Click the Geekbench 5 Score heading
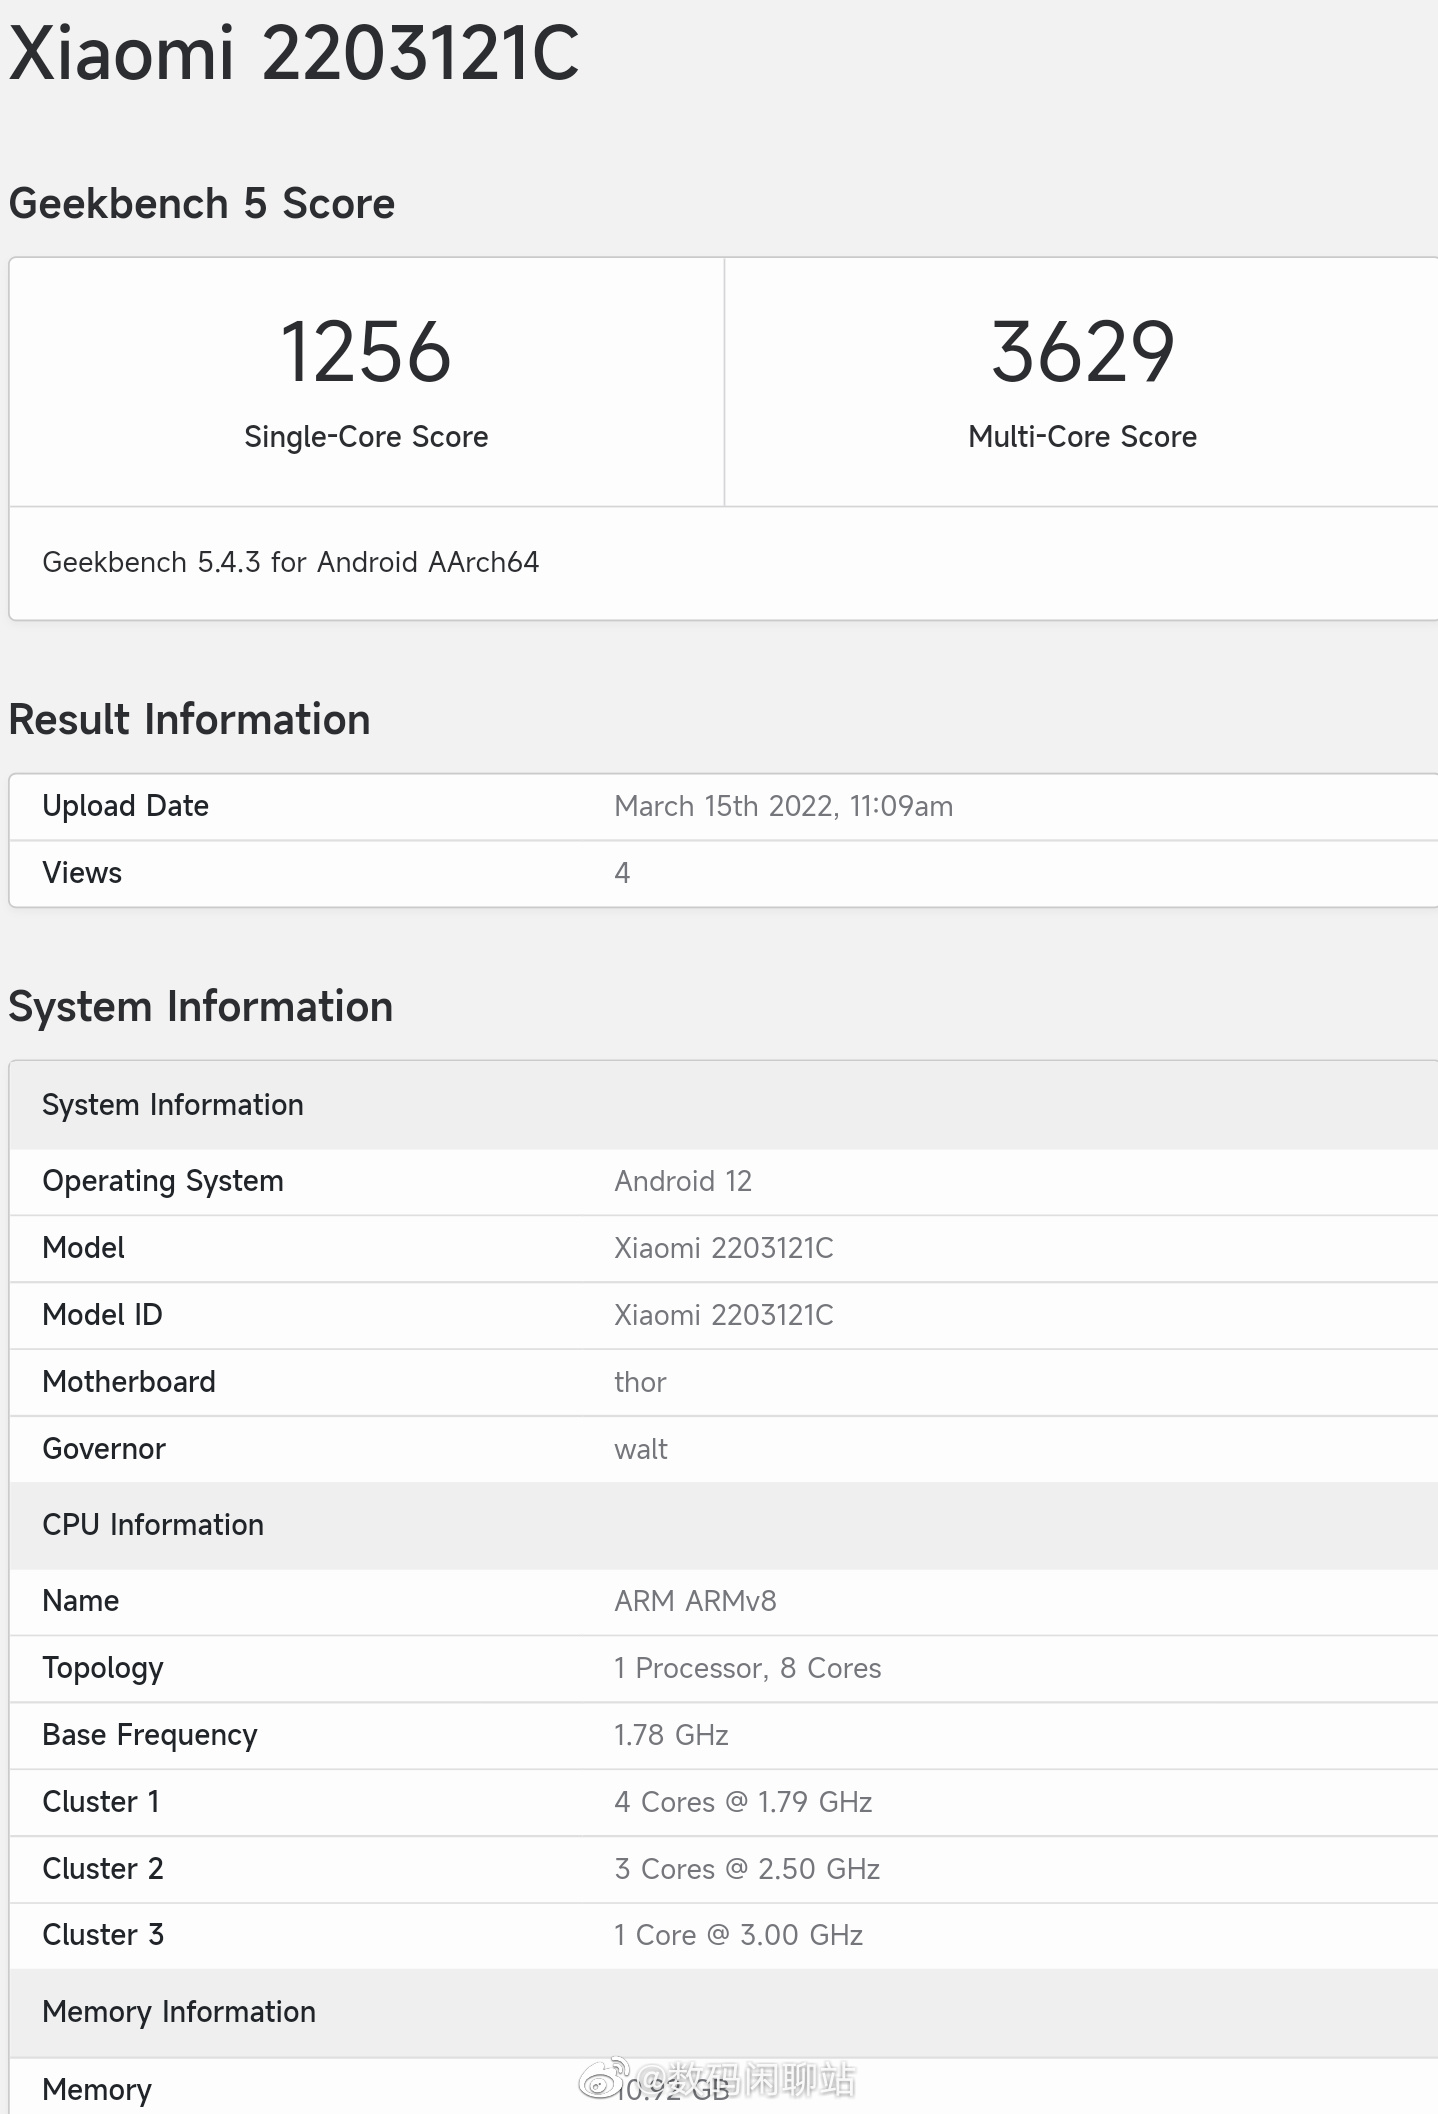 click(202, 204)
